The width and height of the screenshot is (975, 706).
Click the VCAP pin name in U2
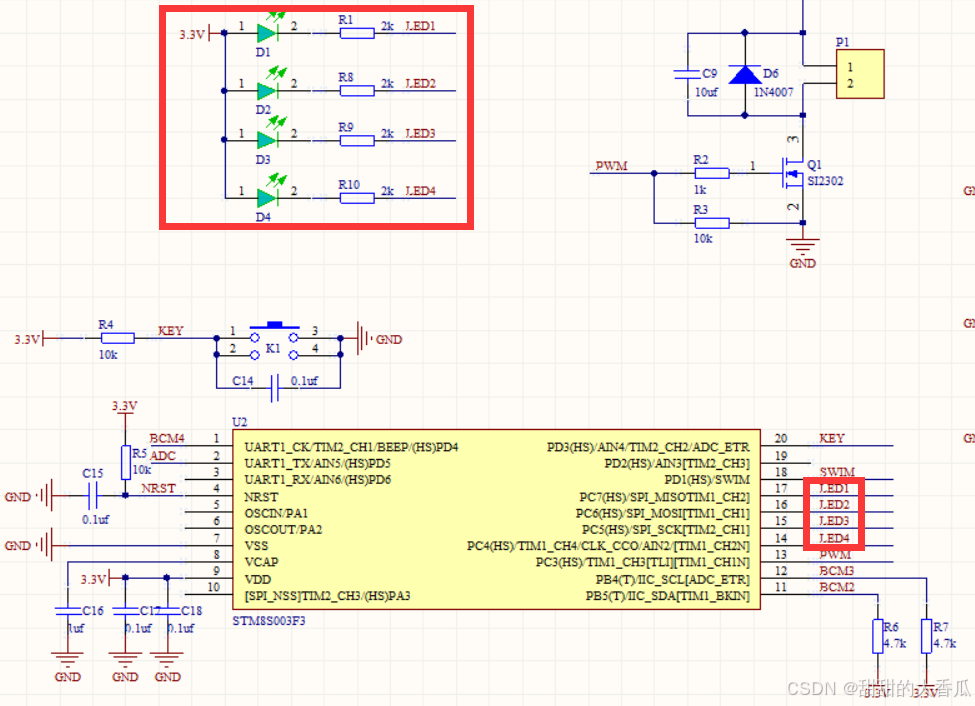pyautogui.click(x=261, y=562)
